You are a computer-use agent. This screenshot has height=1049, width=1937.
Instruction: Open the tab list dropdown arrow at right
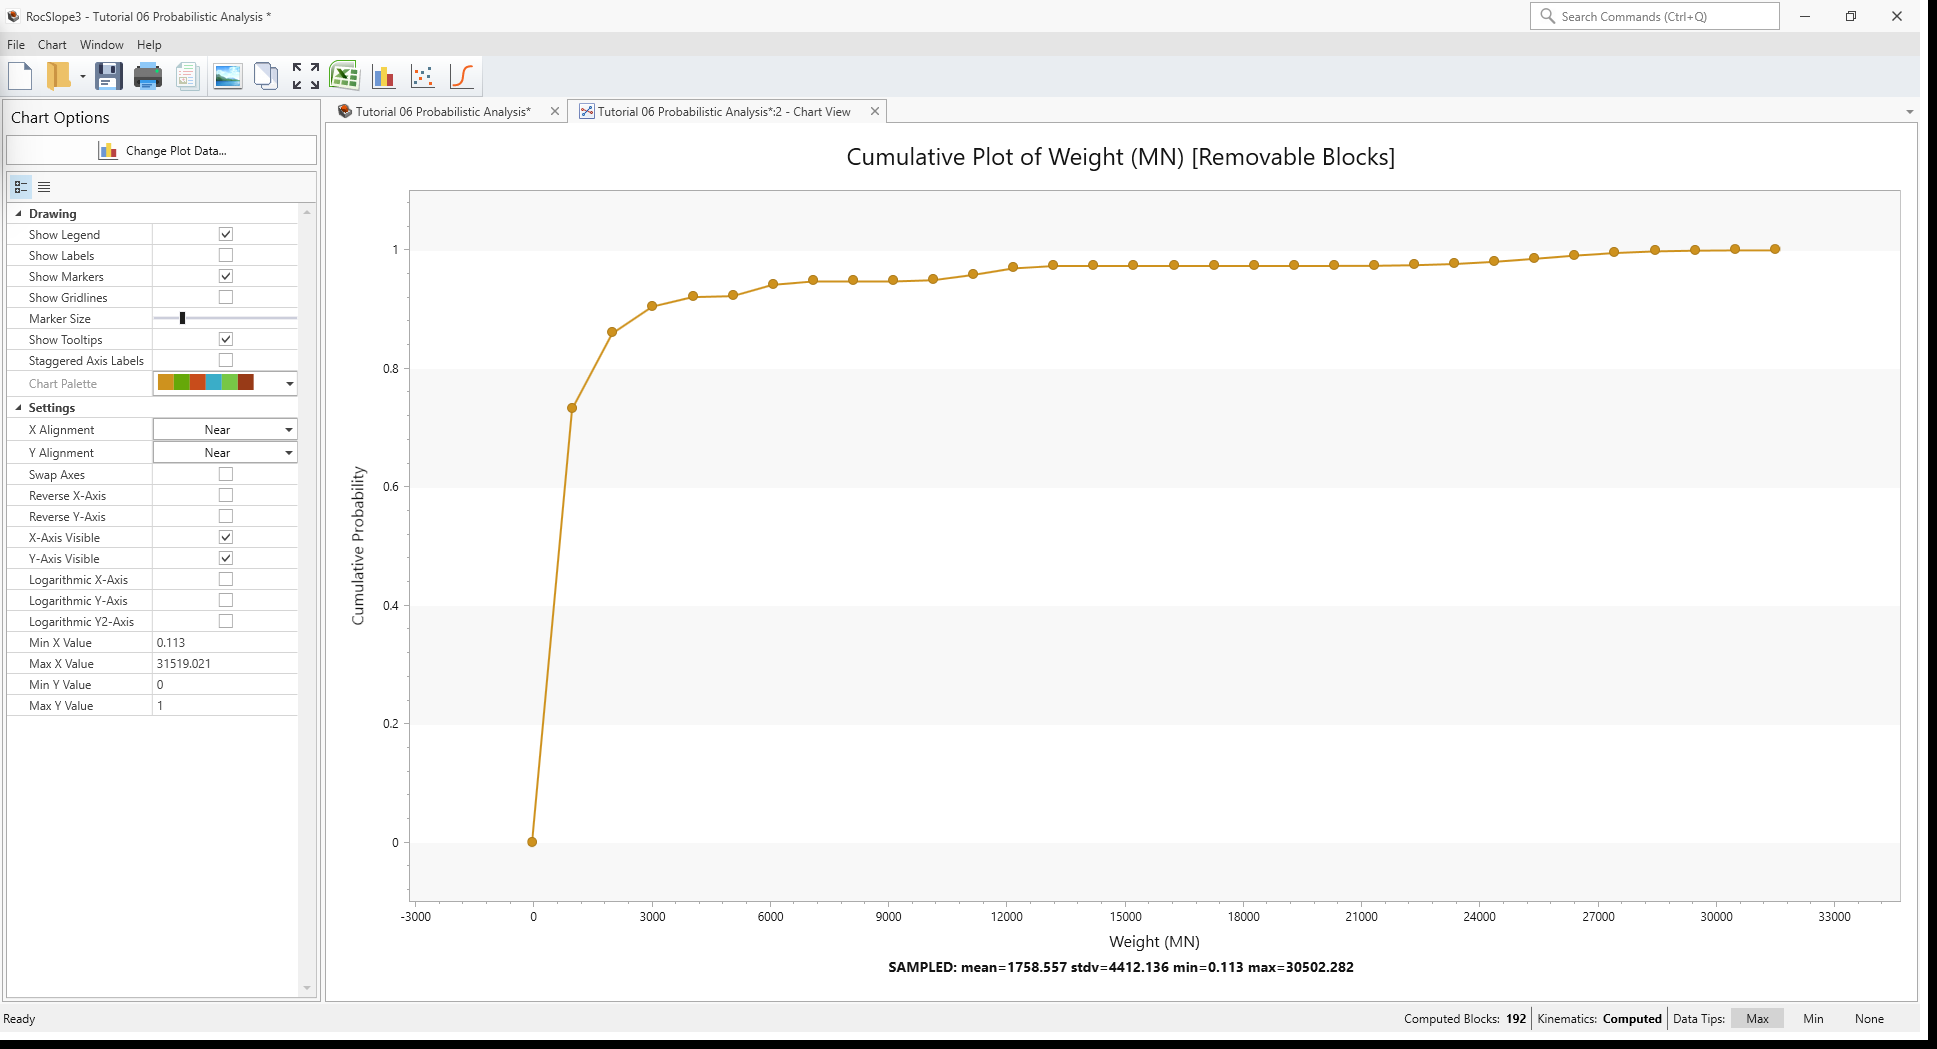pyautogui.click(x=1909, y=112)
